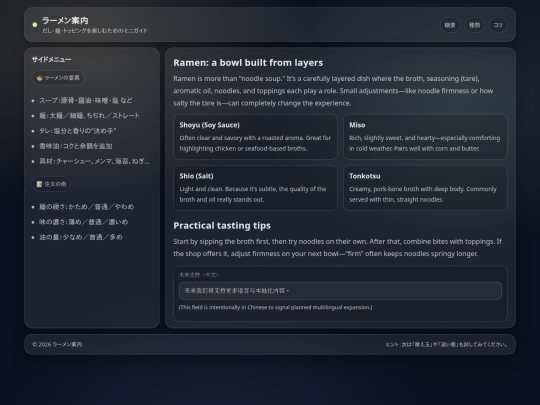The image size is (540, 405).
Task: Click the "Practical tasting tips" heading
Action: tap(222, 226)
